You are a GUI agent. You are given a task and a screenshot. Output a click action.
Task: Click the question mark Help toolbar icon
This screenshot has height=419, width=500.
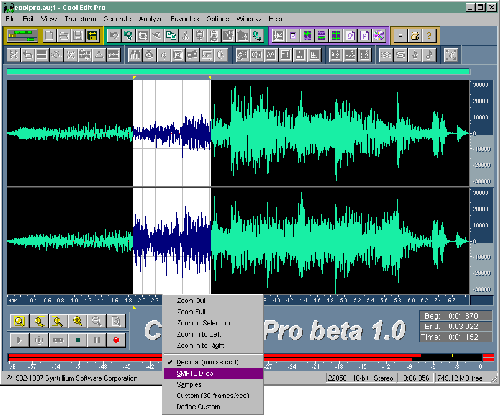(429, 35)
